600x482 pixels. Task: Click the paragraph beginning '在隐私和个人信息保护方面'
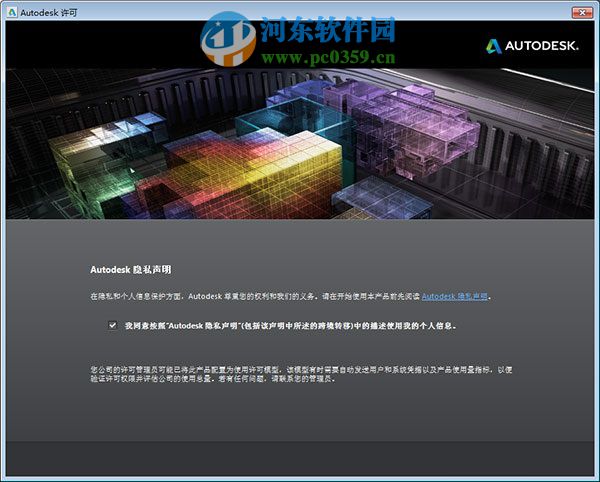(290, 296)
